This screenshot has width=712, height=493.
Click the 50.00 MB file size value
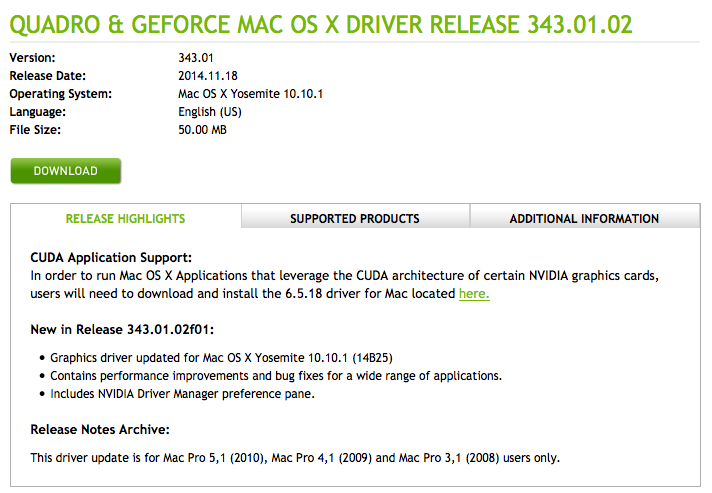coord(204,130)
